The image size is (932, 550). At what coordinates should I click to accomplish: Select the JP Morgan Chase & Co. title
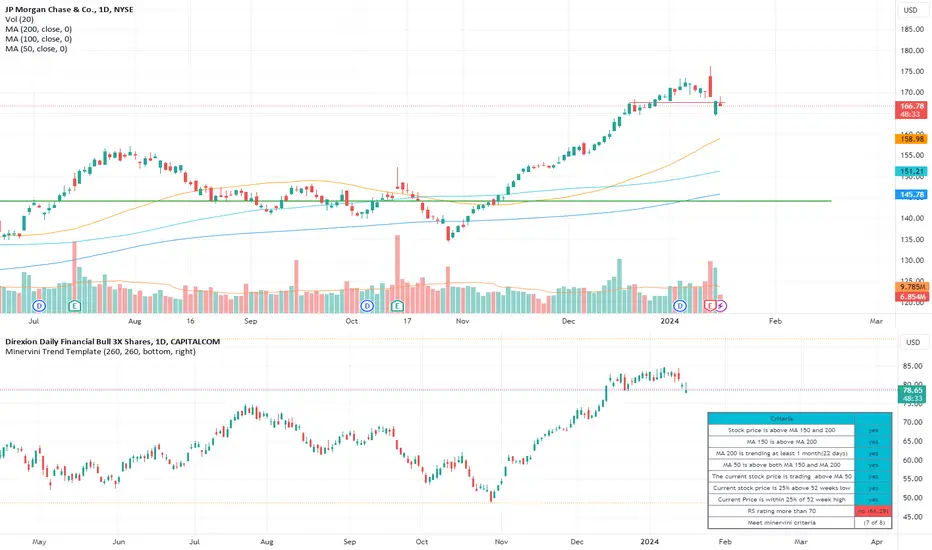(x=70, y=10)
